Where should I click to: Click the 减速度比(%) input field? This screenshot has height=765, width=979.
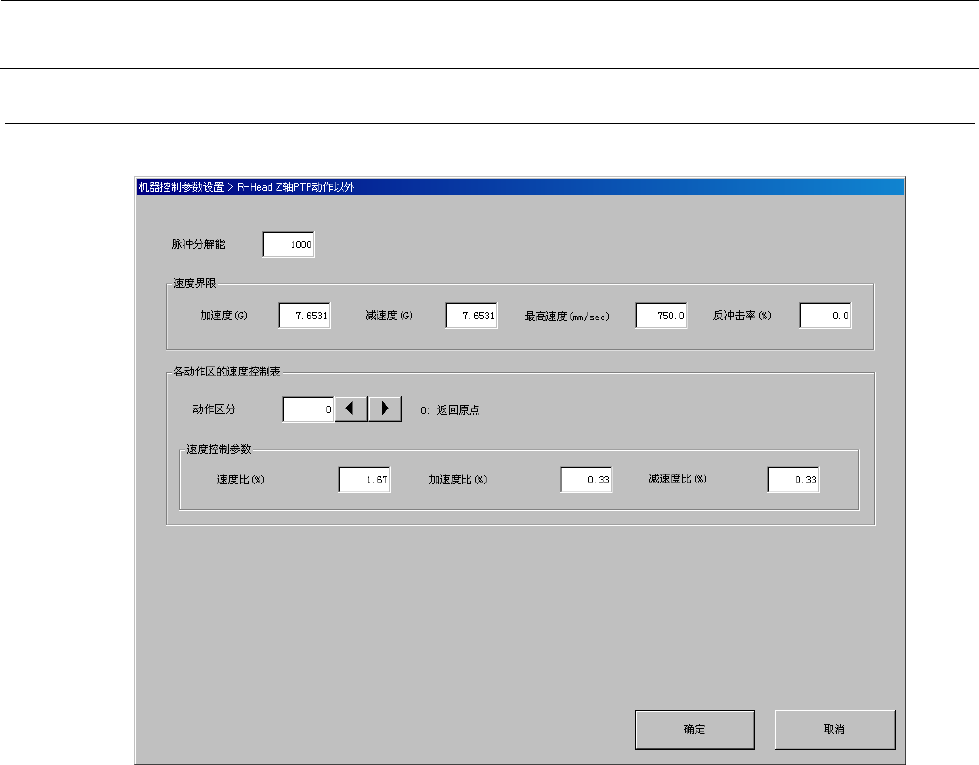(794, 480)
